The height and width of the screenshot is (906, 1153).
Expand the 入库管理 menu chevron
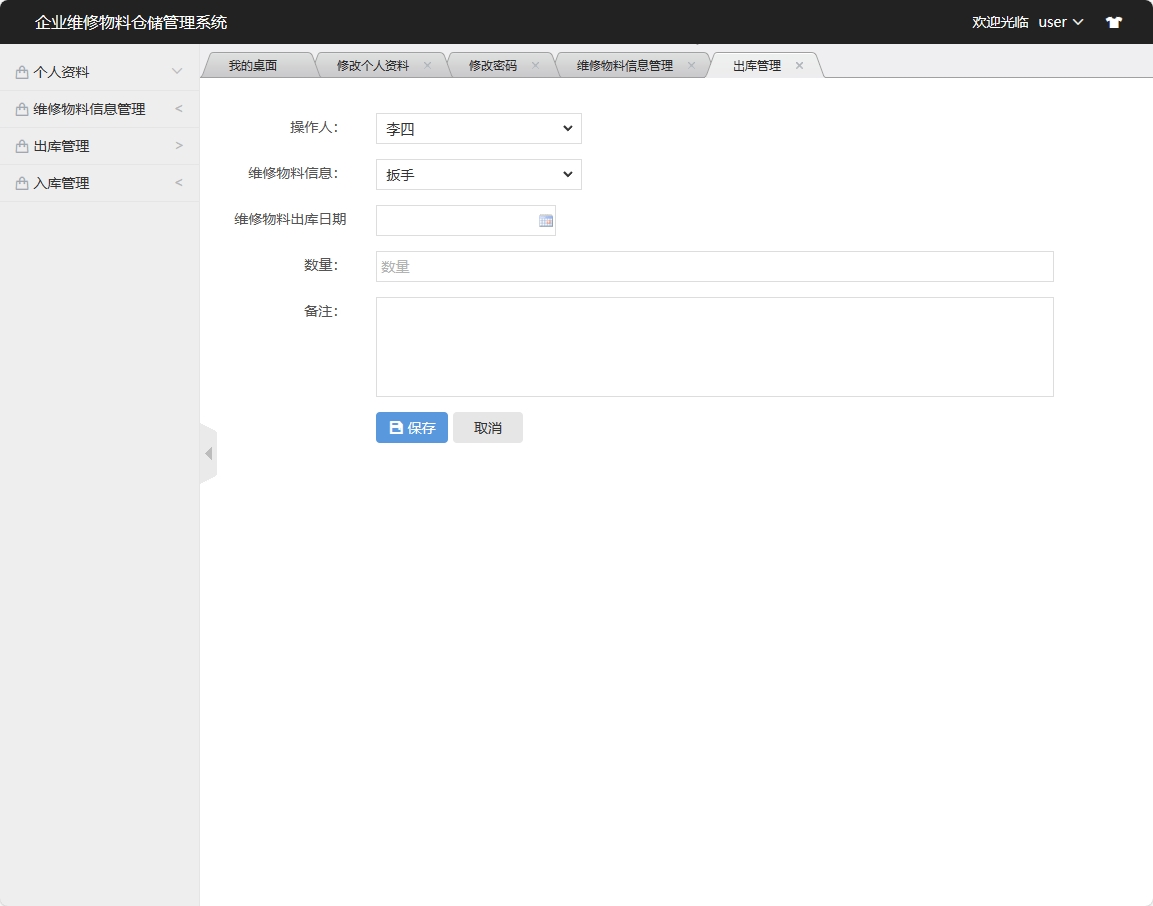tap(178, 182)
